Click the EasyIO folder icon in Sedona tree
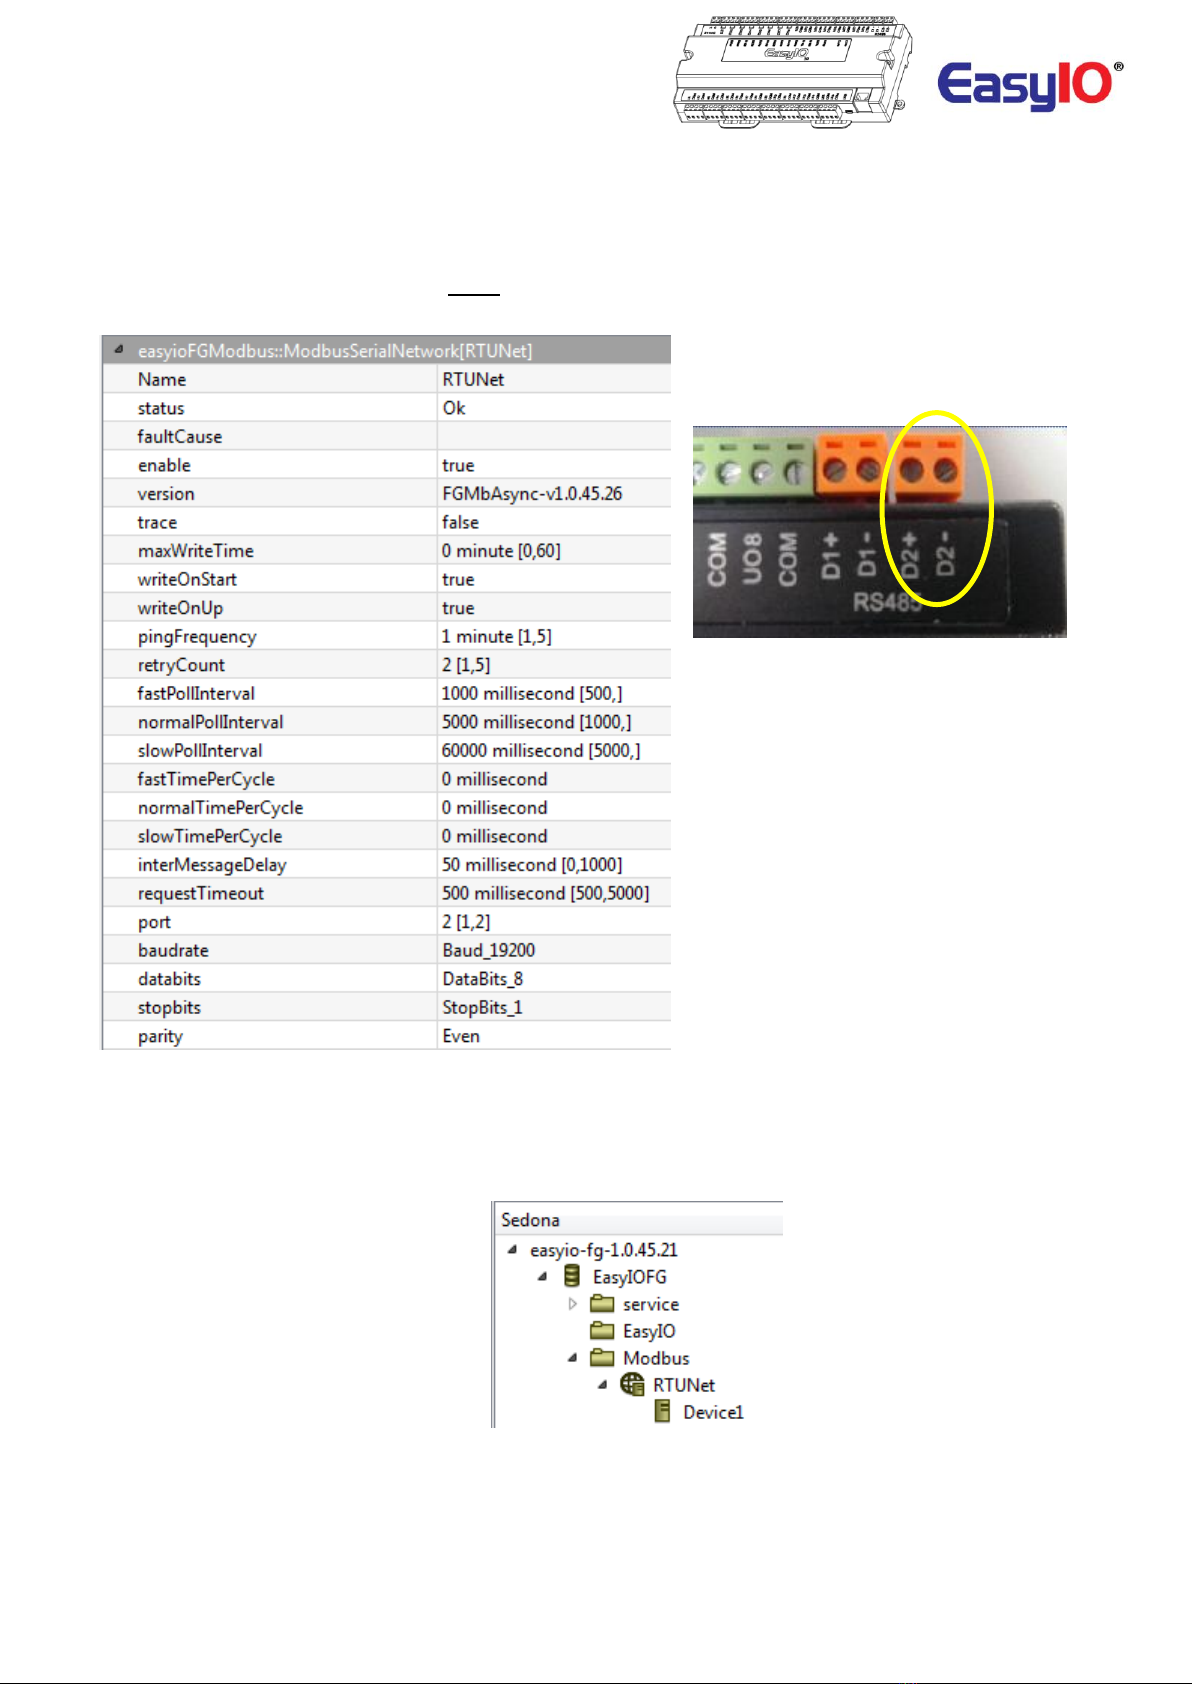 [x=602, y=1330]
